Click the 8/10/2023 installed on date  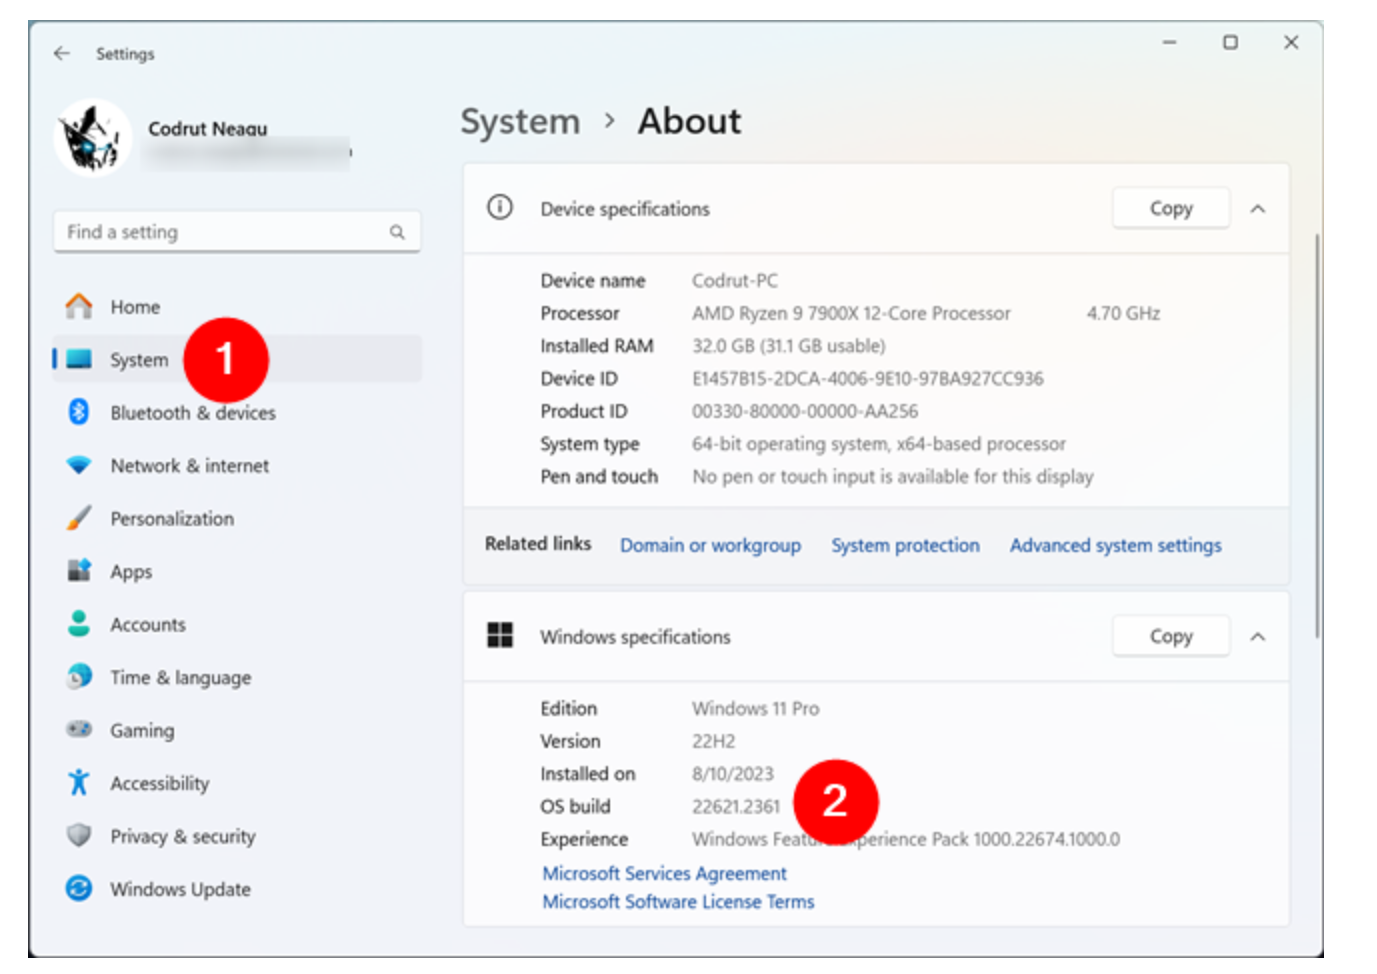[x=732, y=773]
